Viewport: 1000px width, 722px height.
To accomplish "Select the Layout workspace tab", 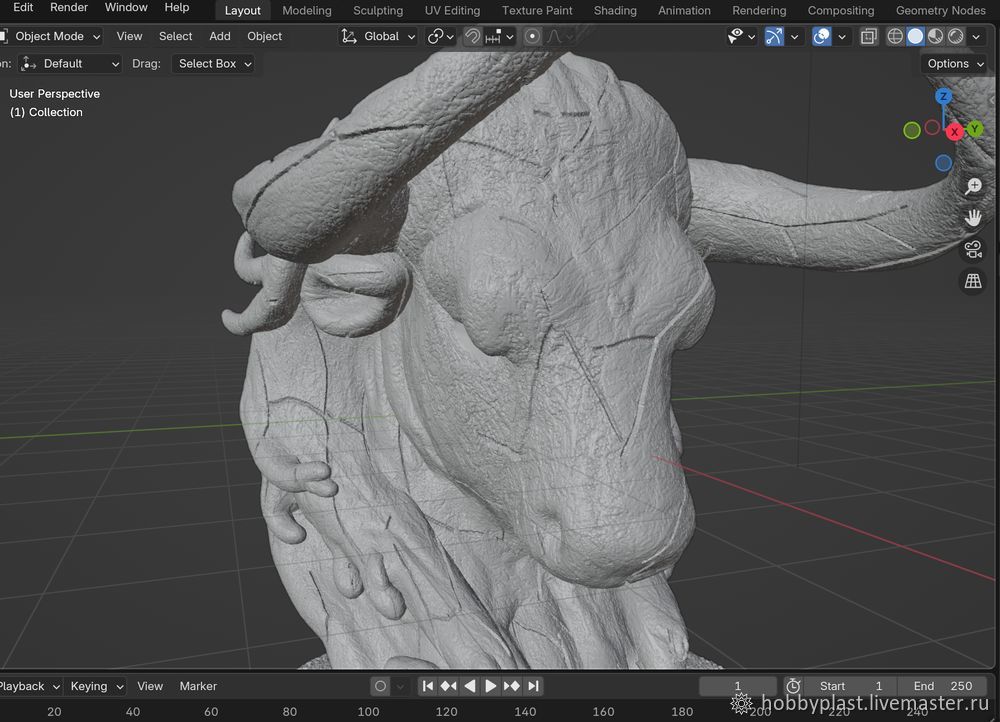I will (242, 10).
